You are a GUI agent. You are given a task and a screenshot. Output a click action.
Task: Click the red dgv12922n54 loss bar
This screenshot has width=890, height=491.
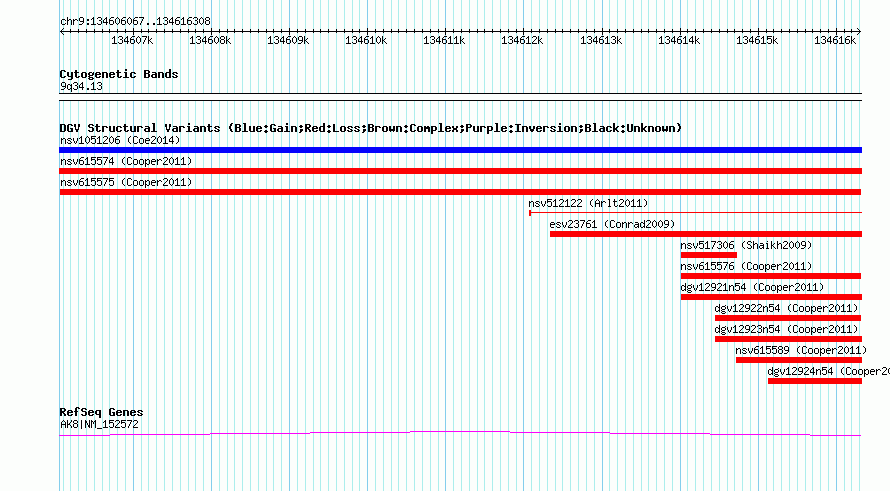[x=788, y=318]
